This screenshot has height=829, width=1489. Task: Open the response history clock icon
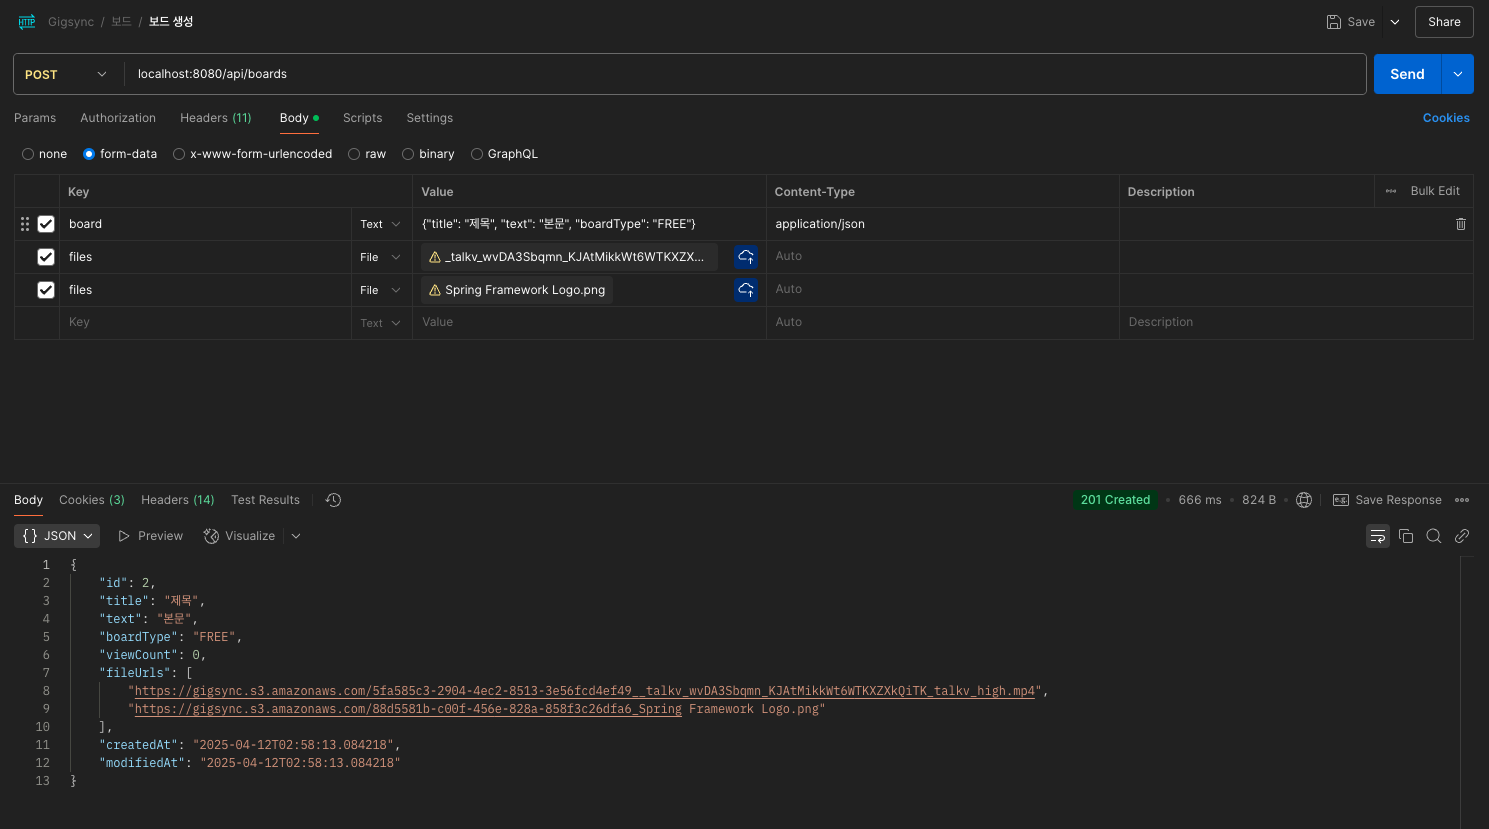[334, 500]
